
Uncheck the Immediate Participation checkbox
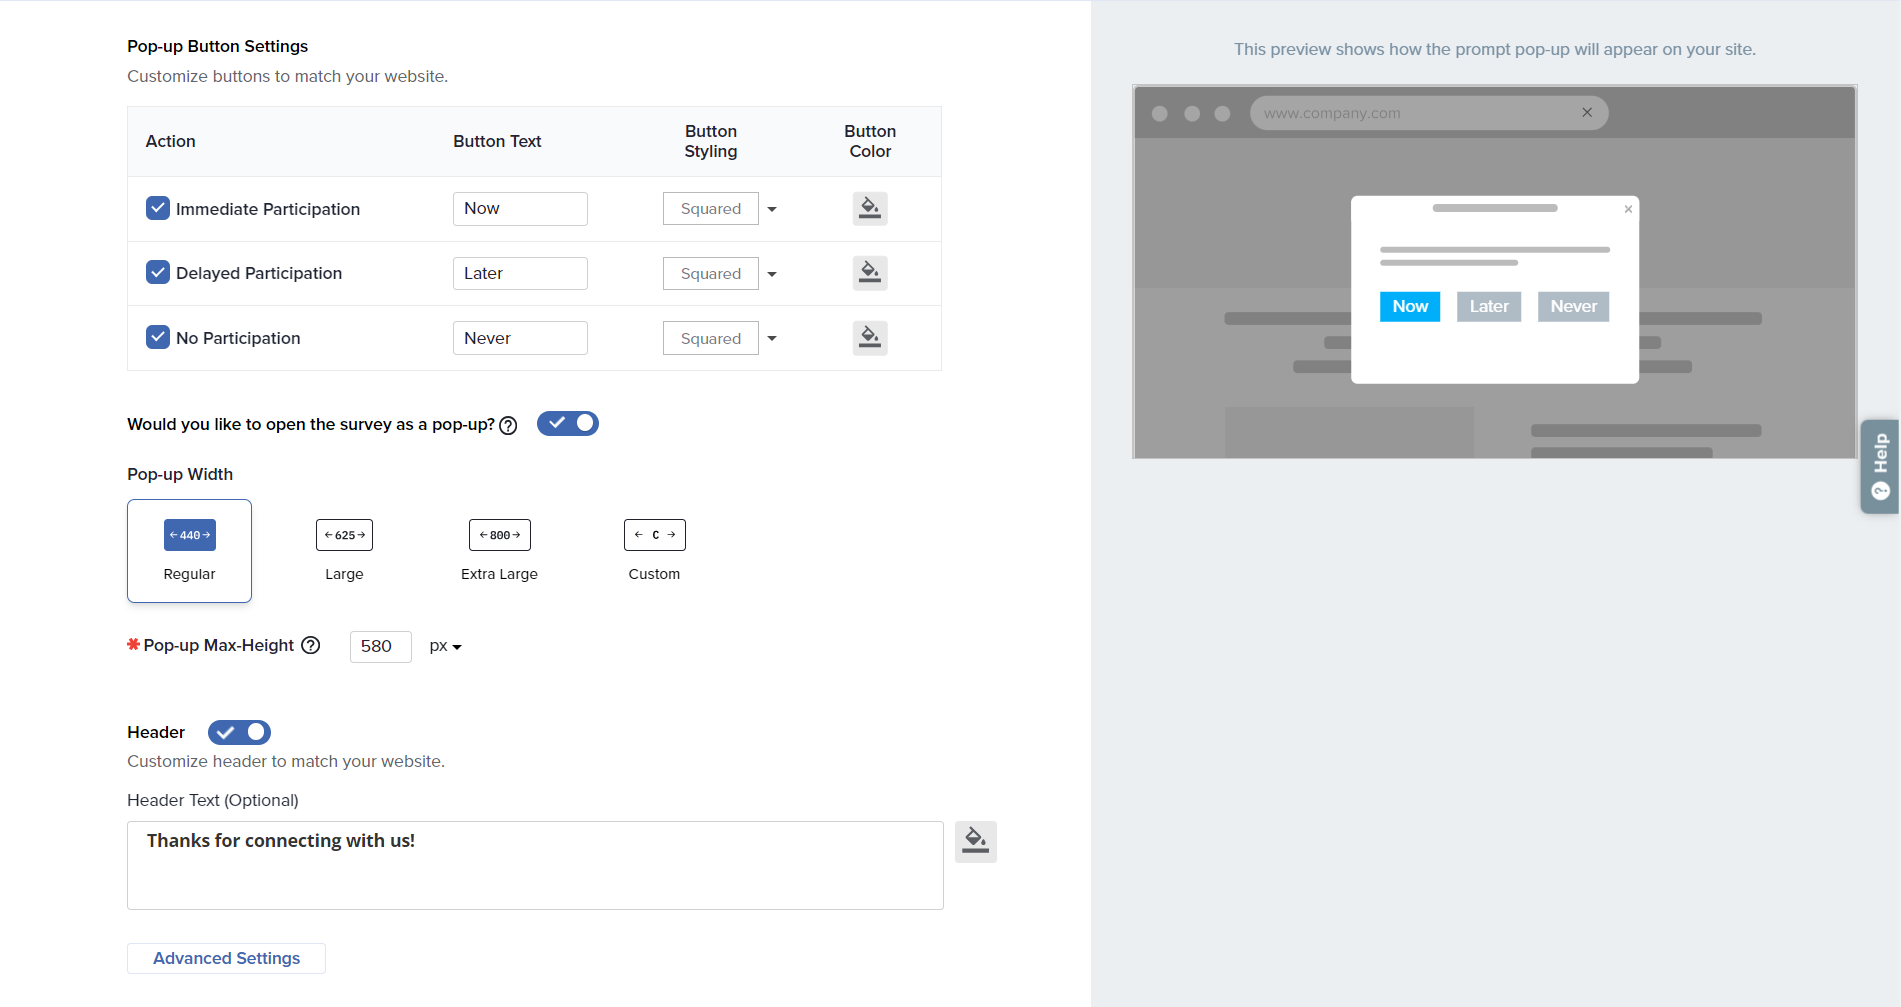point(158,208)
